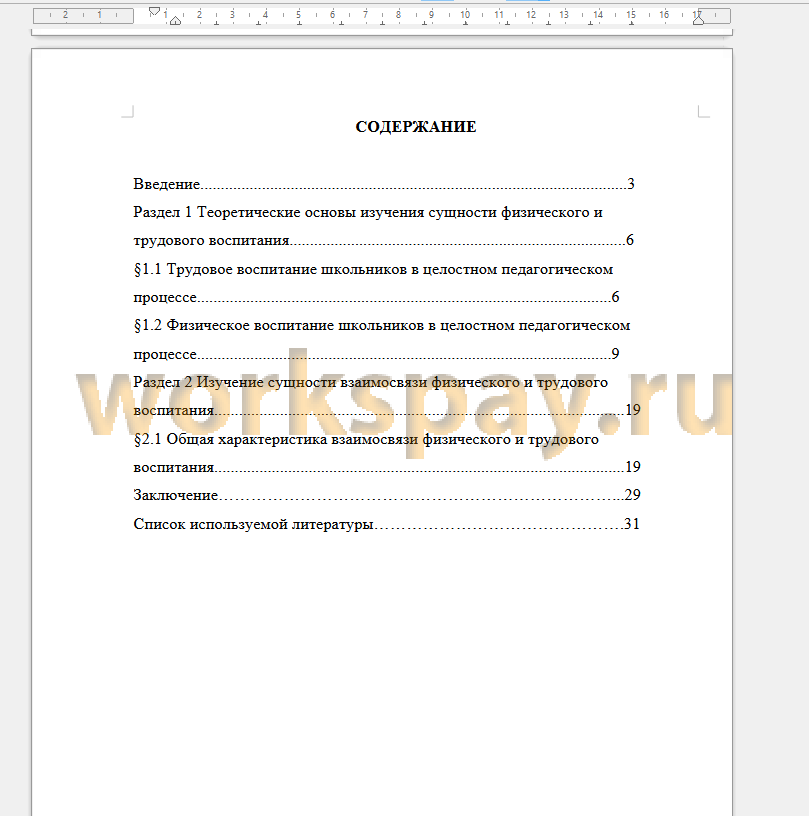The image size is (809, 816).
Task: Select the right indent marker on the ruler
Action: click(x=698, y=20)
